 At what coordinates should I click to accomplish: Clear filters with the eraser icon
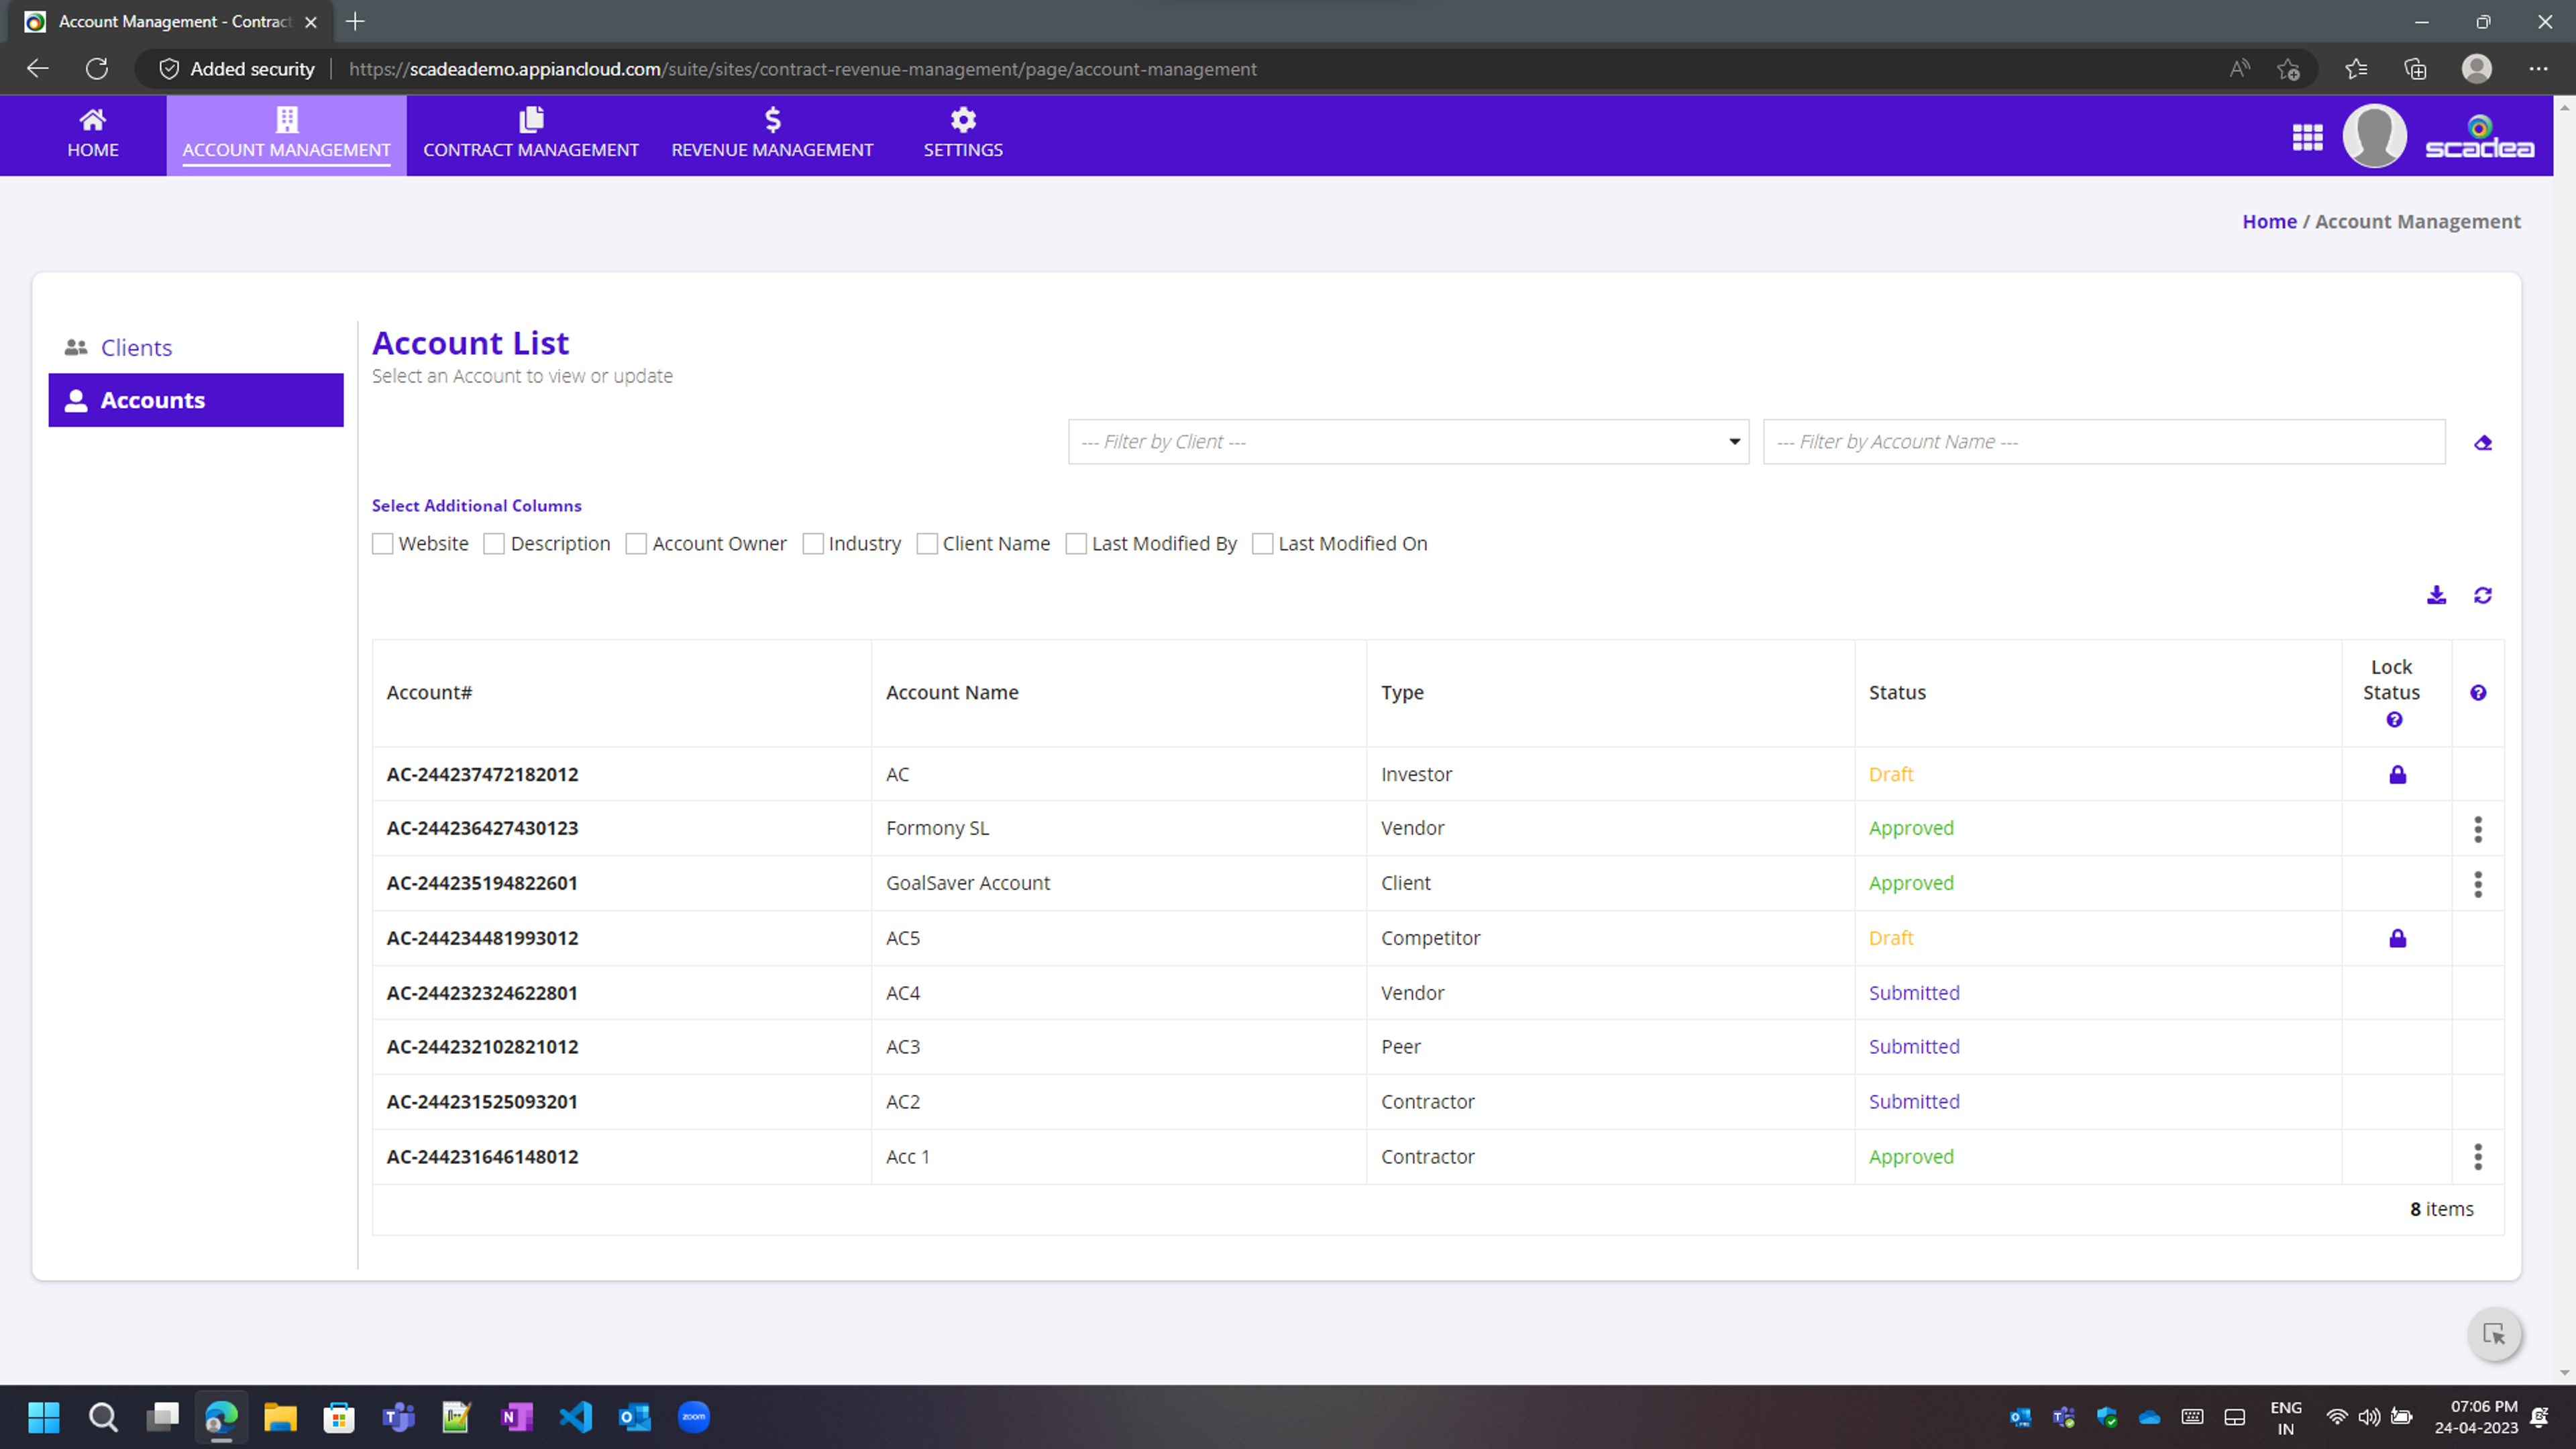[x=2483, y=442]
